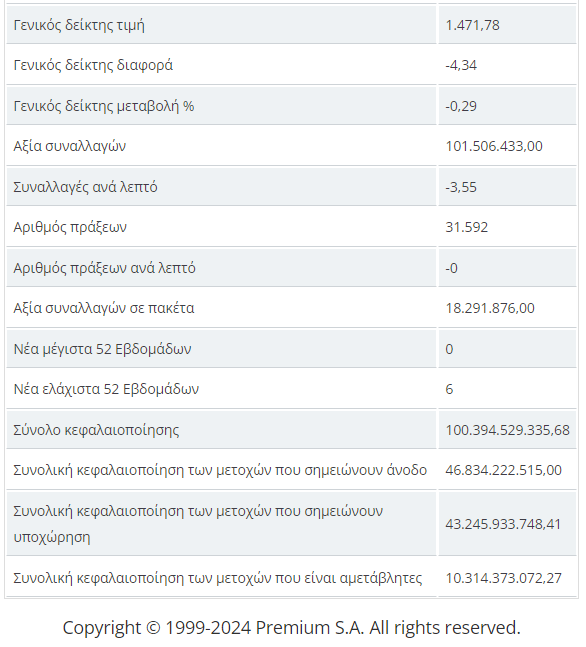Click 'Γενικός δείκτης μεταβολή %' label

(104, 106)
